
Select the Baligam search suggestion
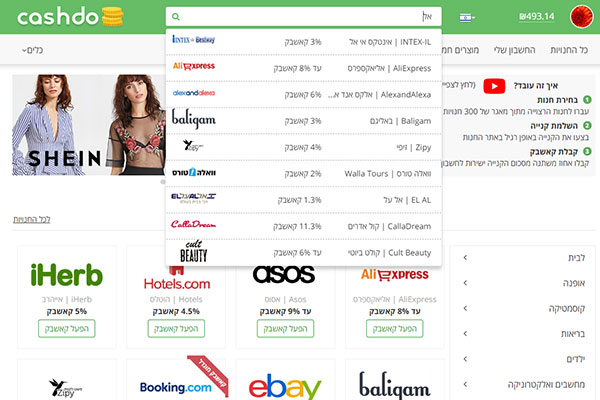[x=303, y=121]
